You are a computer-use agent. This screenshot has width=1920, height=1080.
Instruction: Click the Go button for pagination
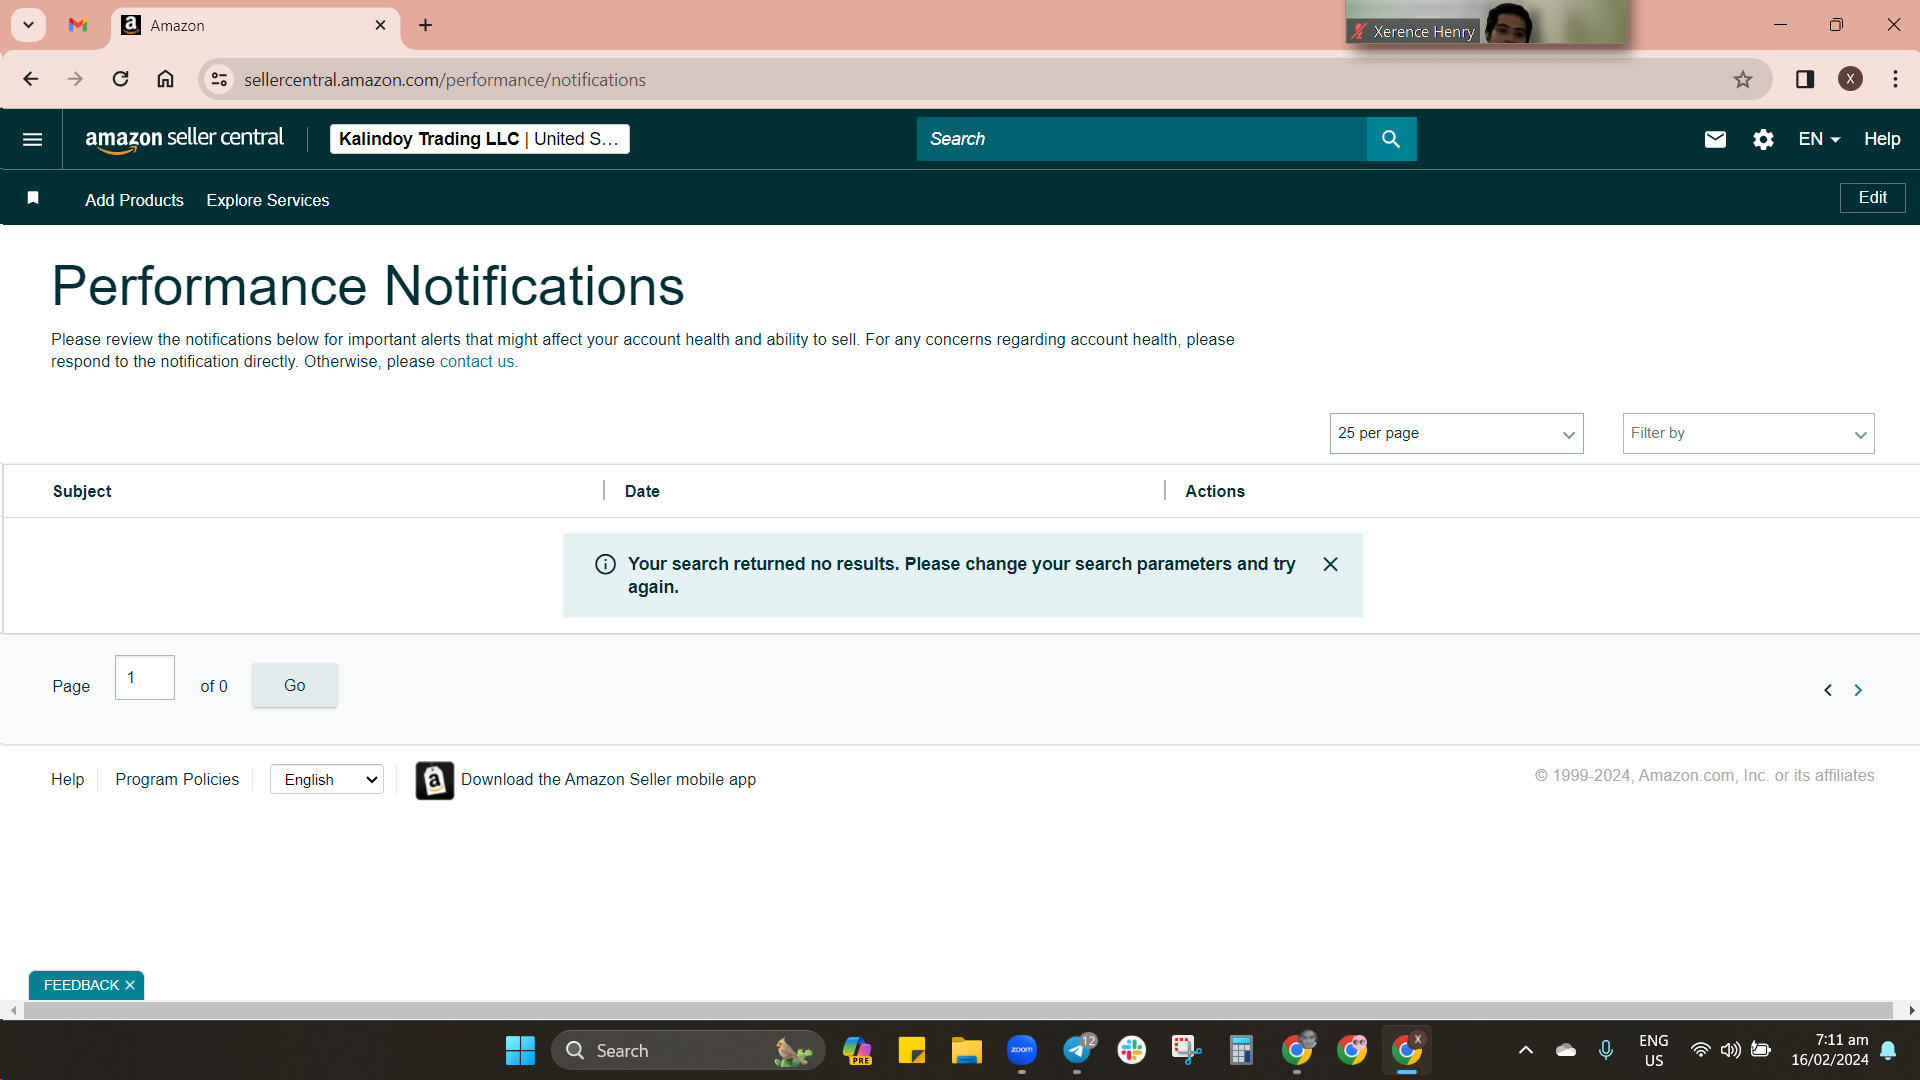pos(295,685)
